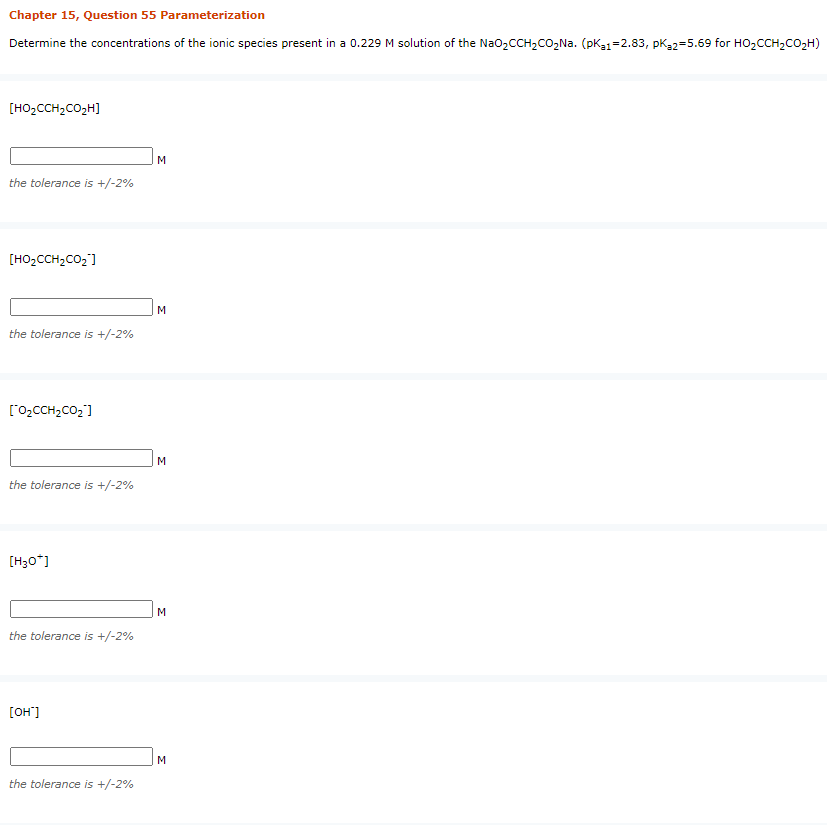The image size is (827, 825).
Task: Select the Chapter 15 Question 55 heading
Action: (x=135, y=15)
